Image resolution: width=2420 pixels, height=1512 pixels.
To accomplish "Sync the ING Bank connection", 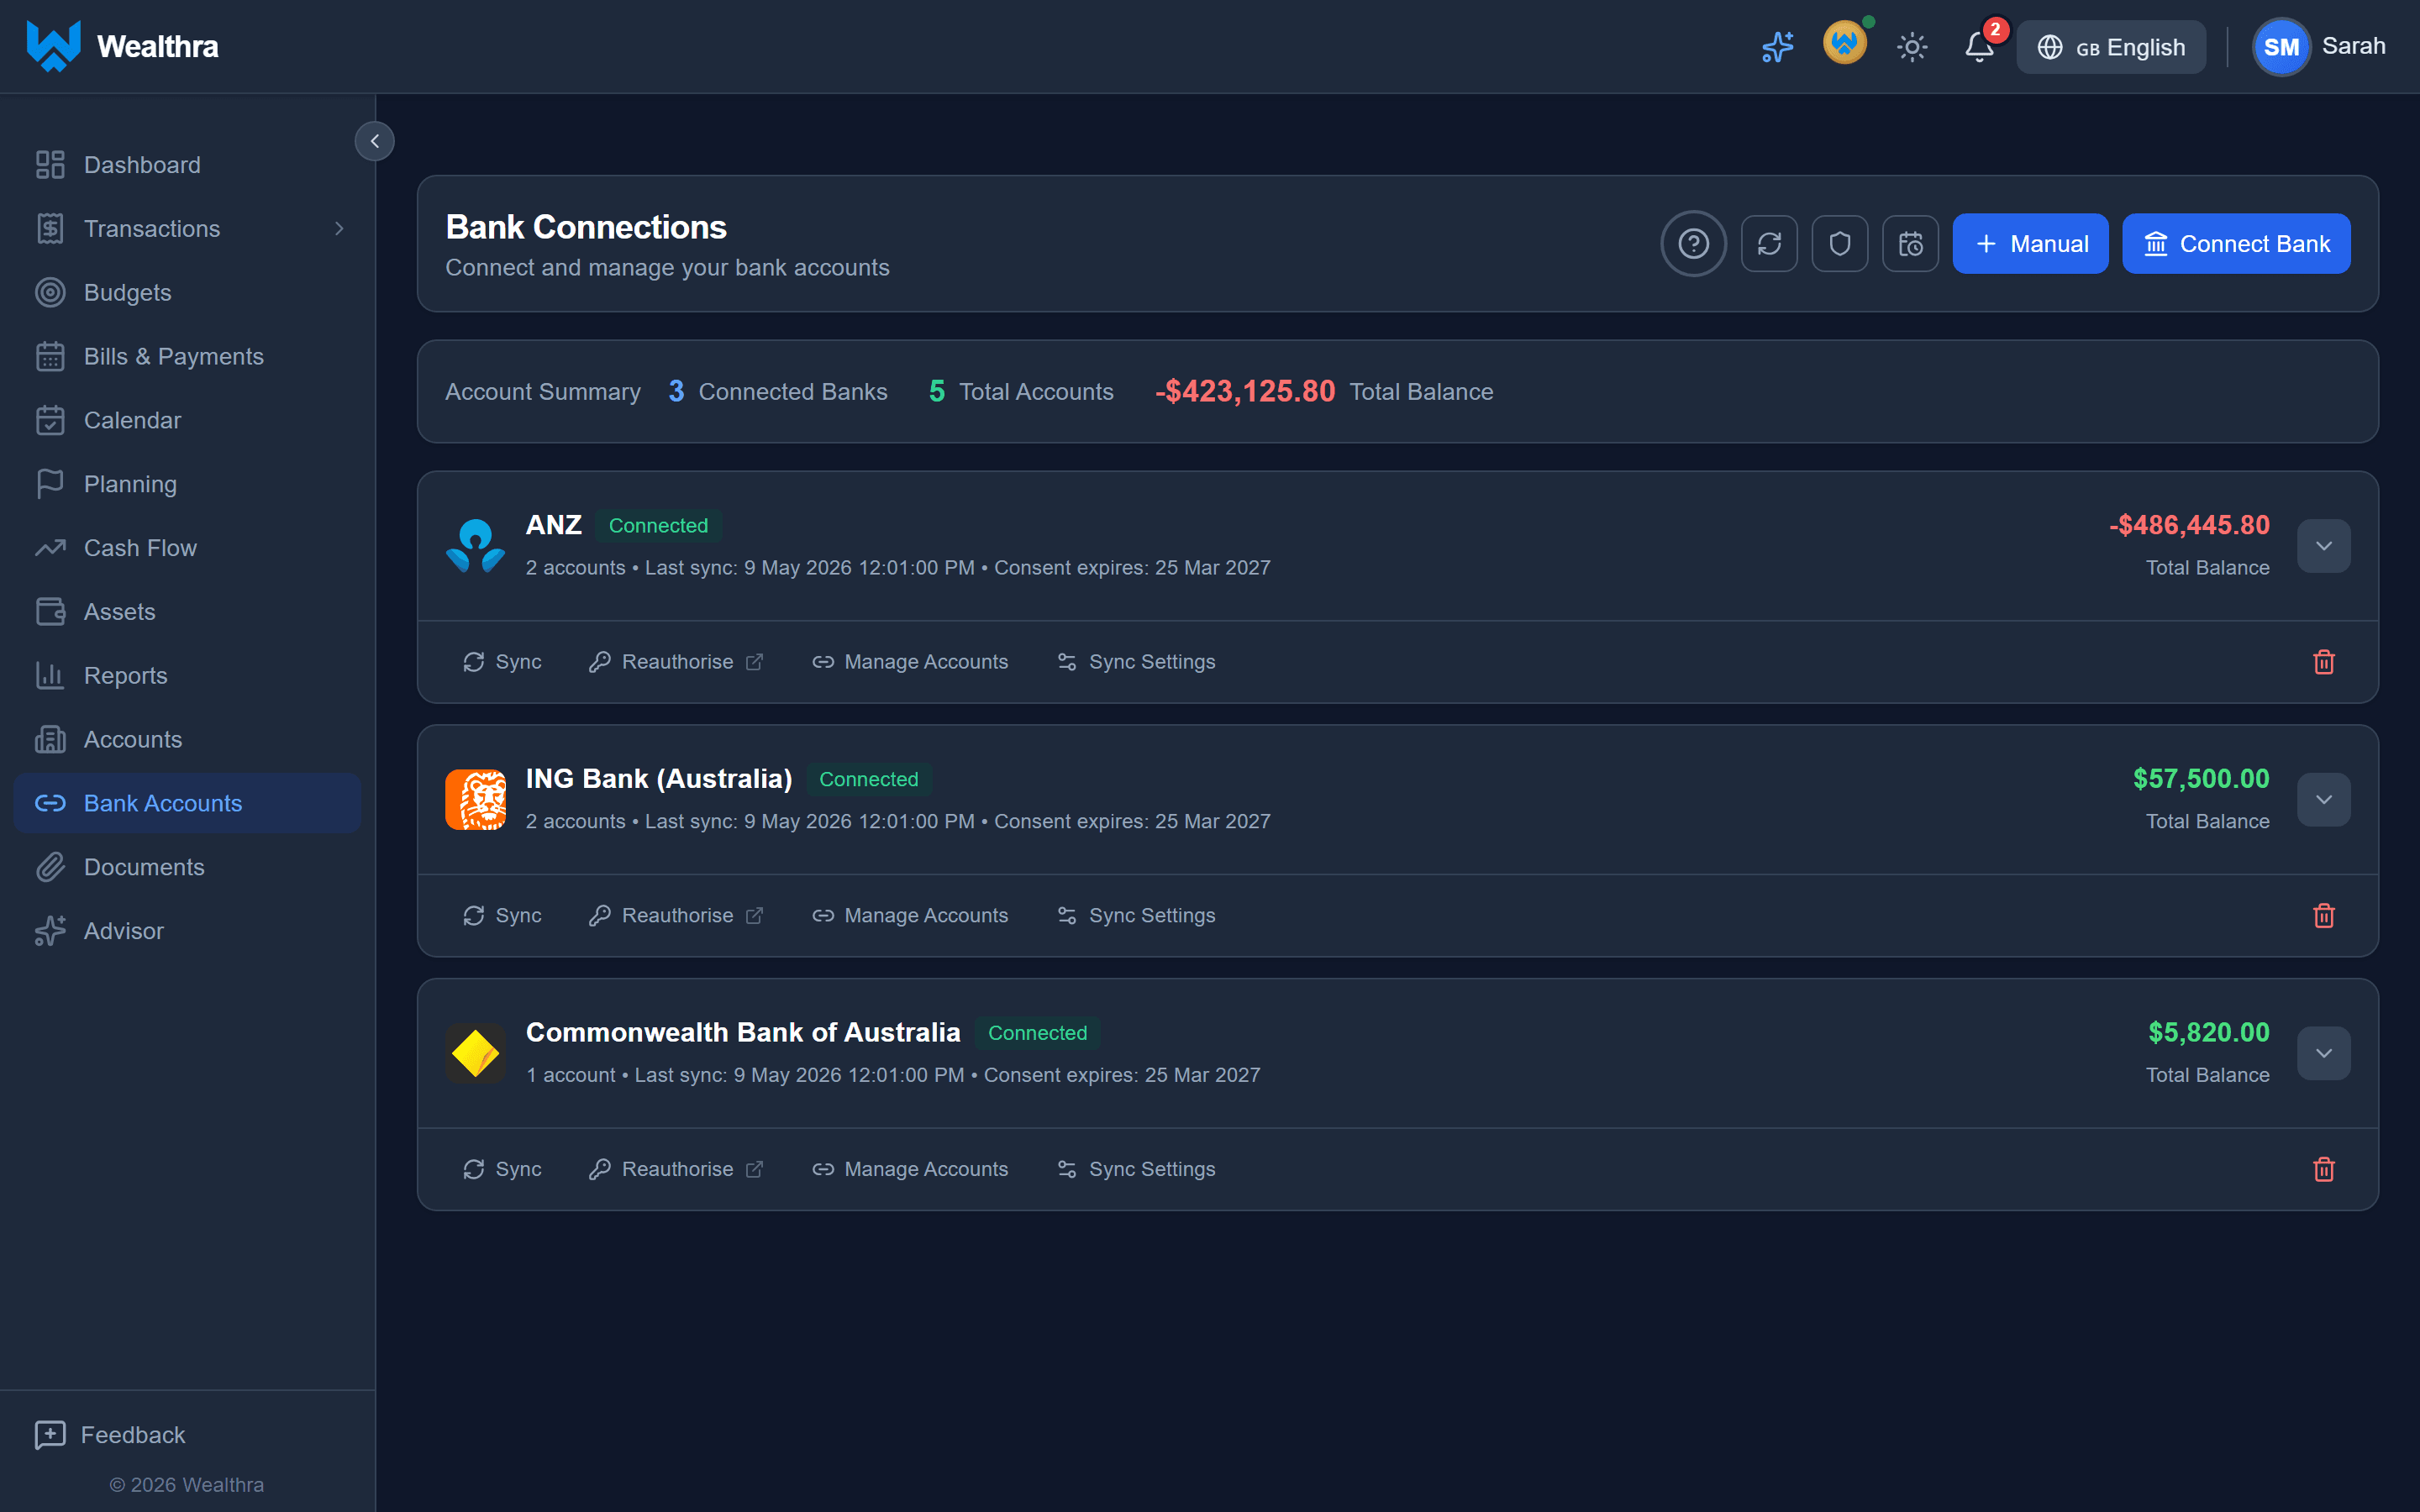I will tap(502, 916).
